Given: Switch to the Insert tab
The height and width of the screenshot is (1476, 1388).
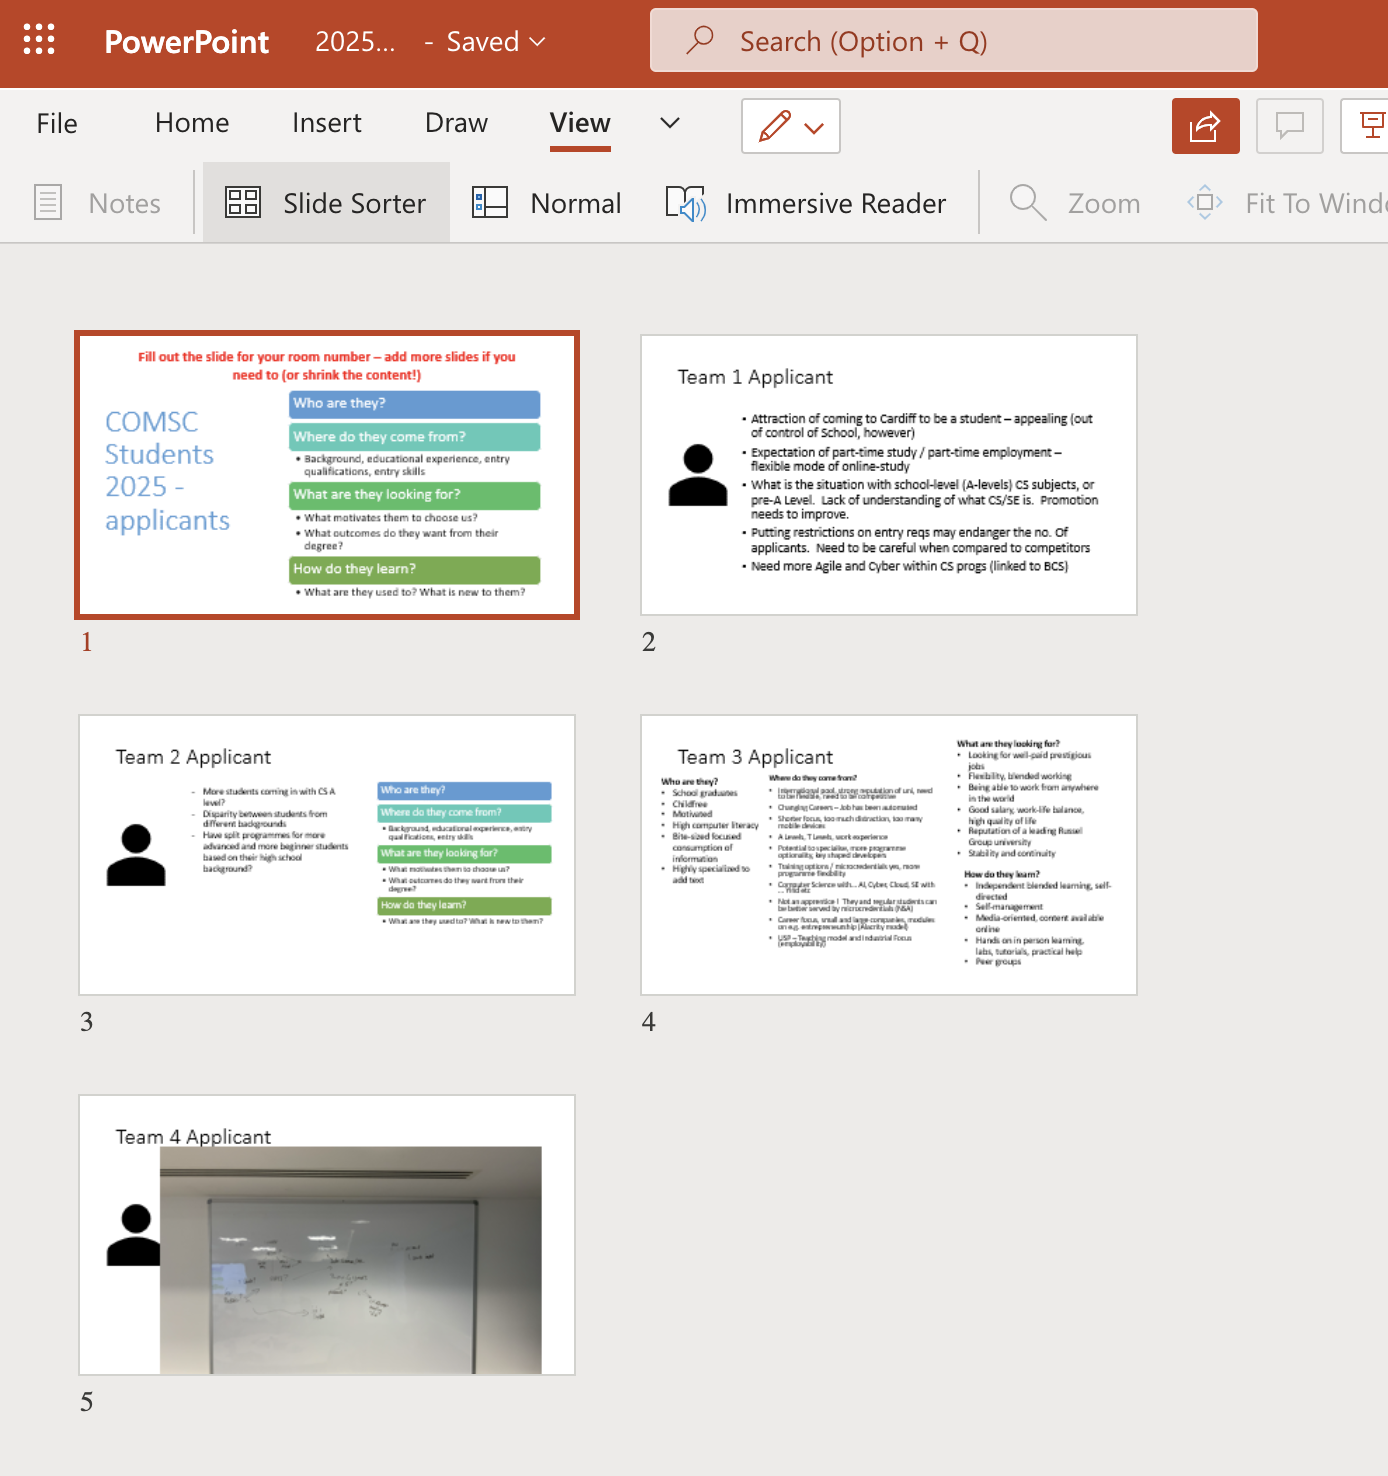Looking at the screenshot, I should tap(327, 123).
